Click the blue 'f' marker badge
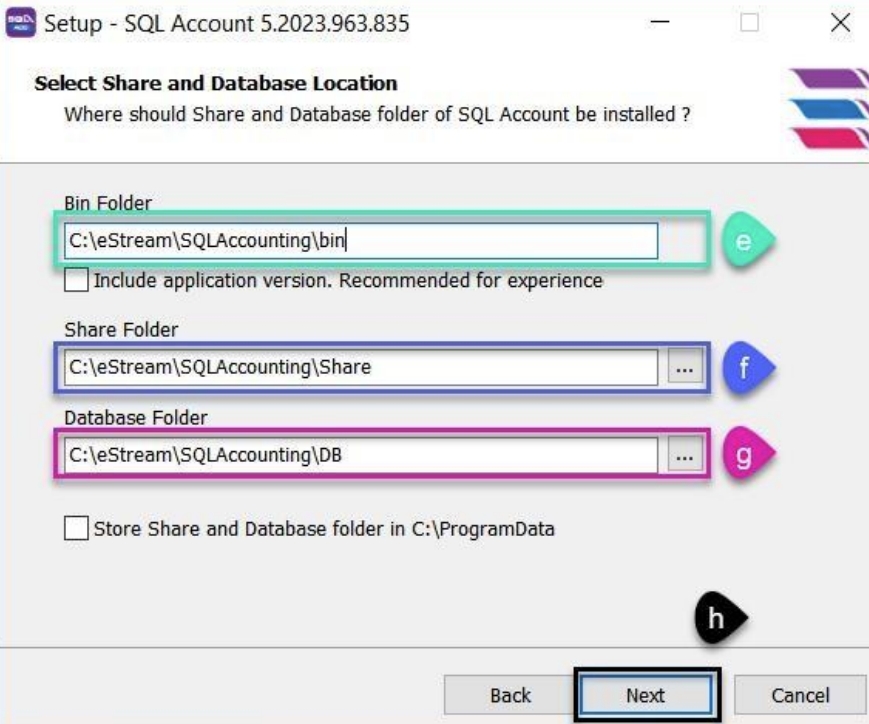The height and width of the screenshot is (724, 869). (745, 367)
